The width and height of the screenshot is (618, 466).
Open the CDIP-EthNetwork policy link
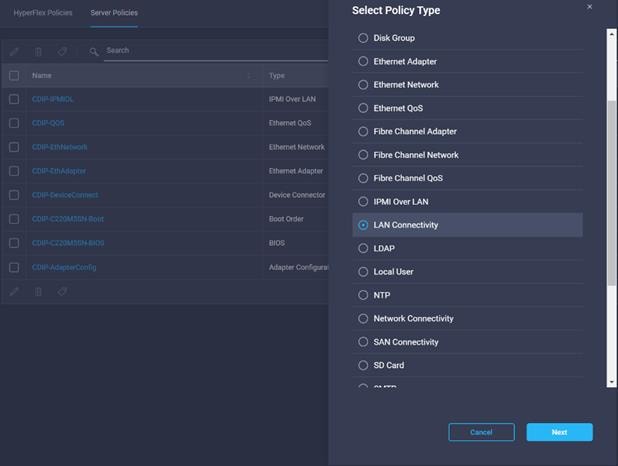60,147
